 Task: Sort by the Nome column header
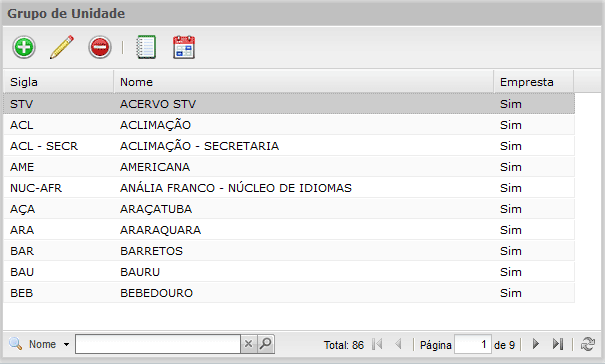[304, 82]
